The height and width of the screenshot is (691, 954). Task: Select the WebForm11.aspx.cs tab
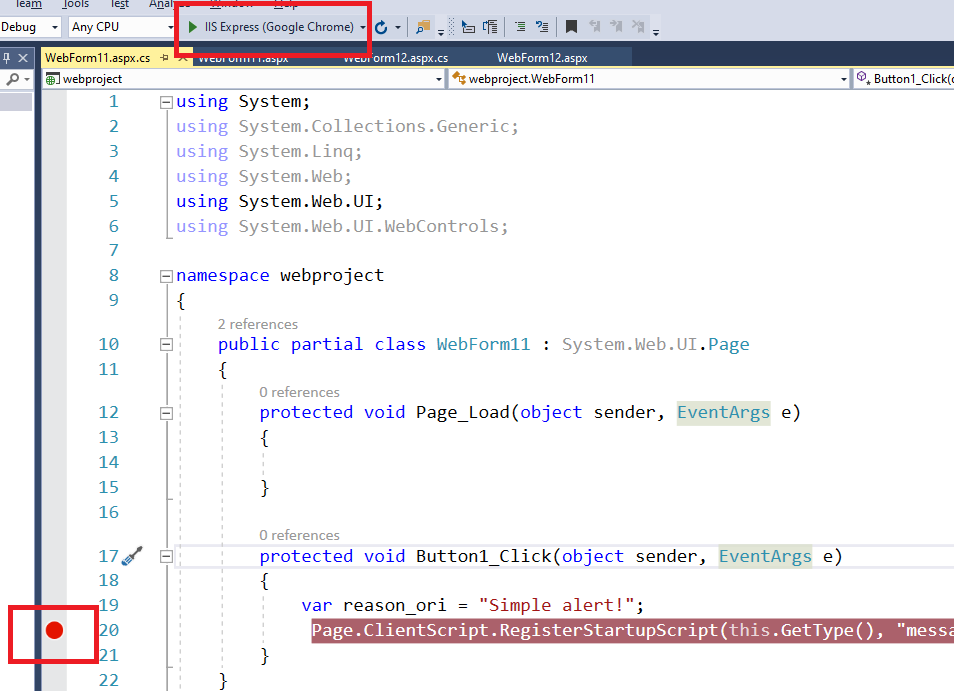(x=97, y=58)
